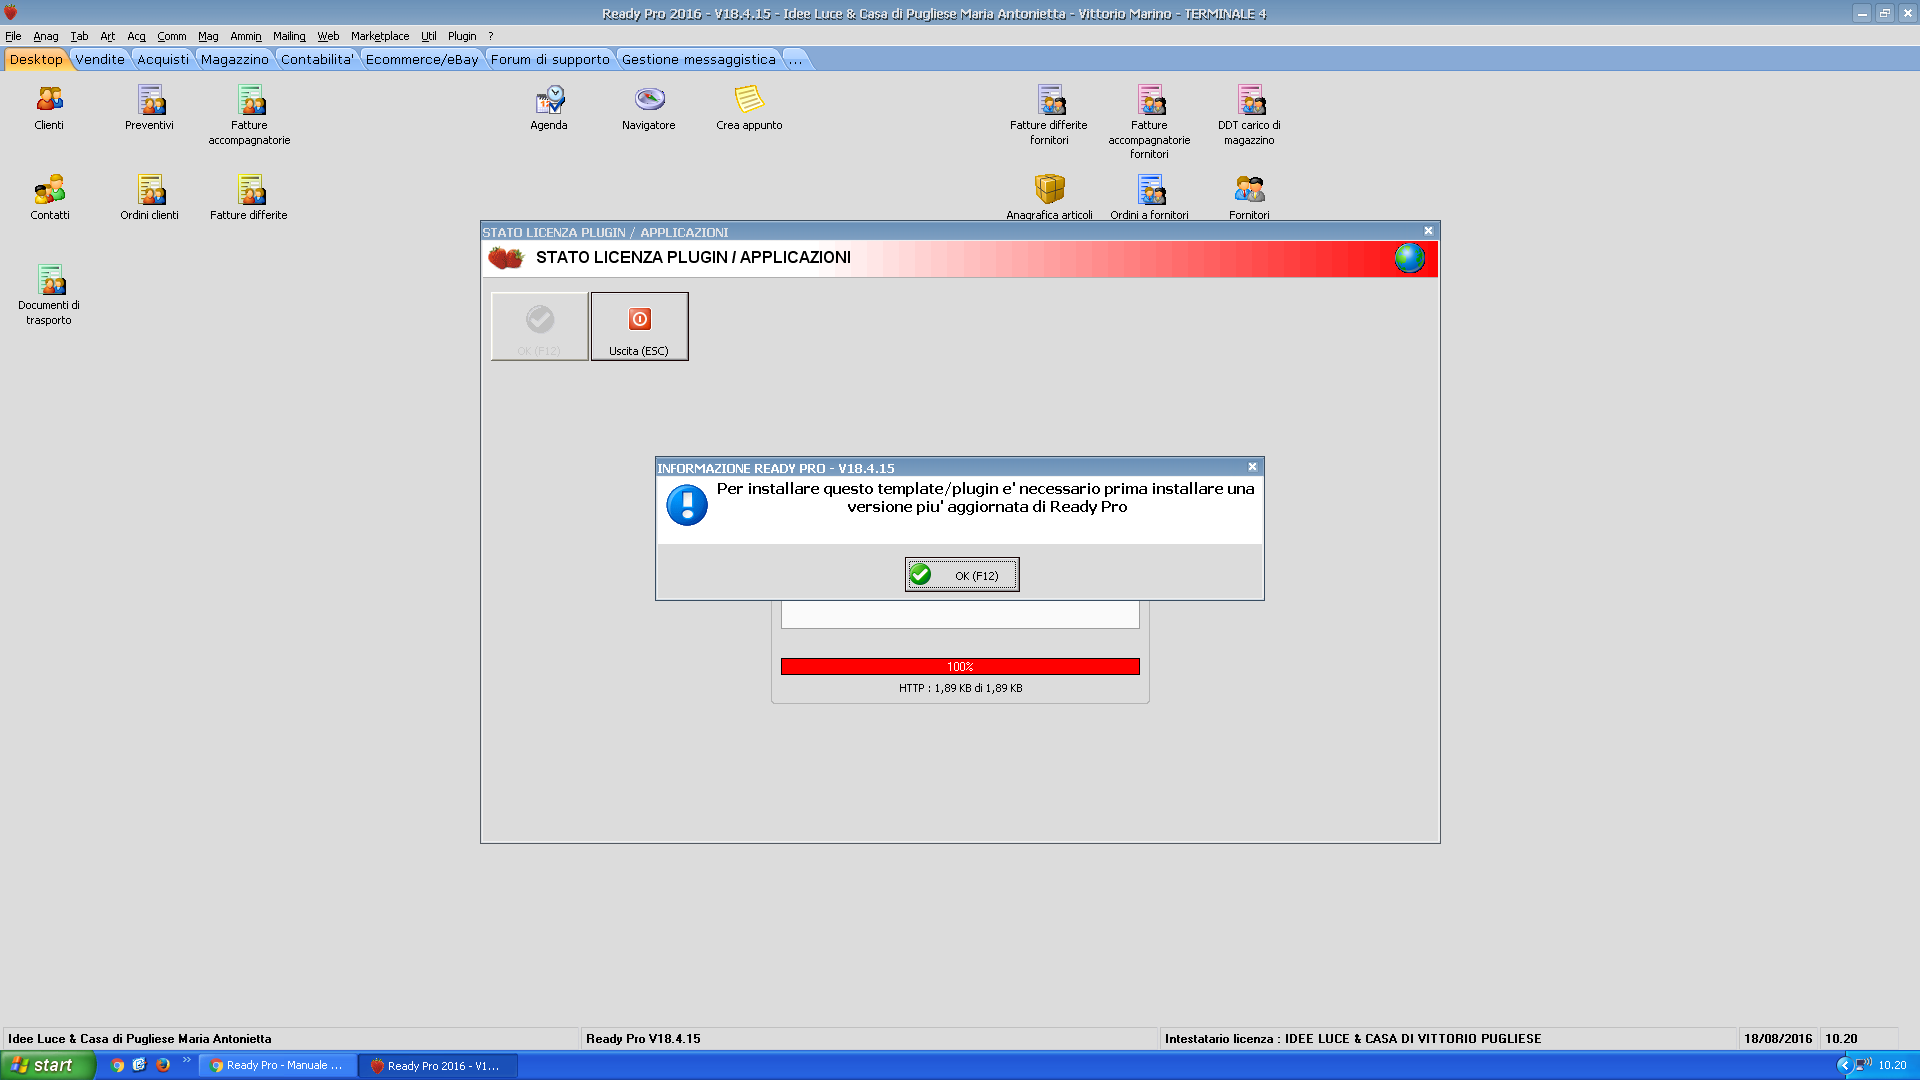Click the red 100% progress bar

(960, 667)
